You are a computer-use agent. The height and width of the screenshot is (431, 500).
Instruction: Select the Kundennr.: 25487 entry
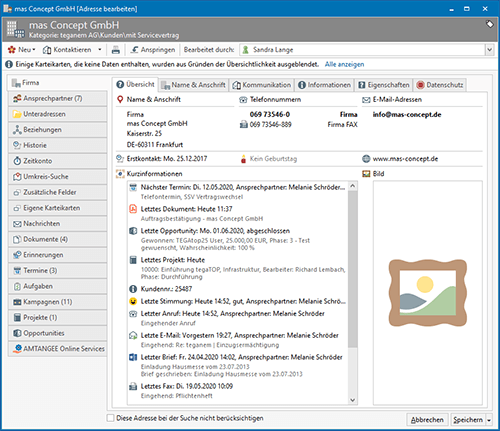coord(237,289)
